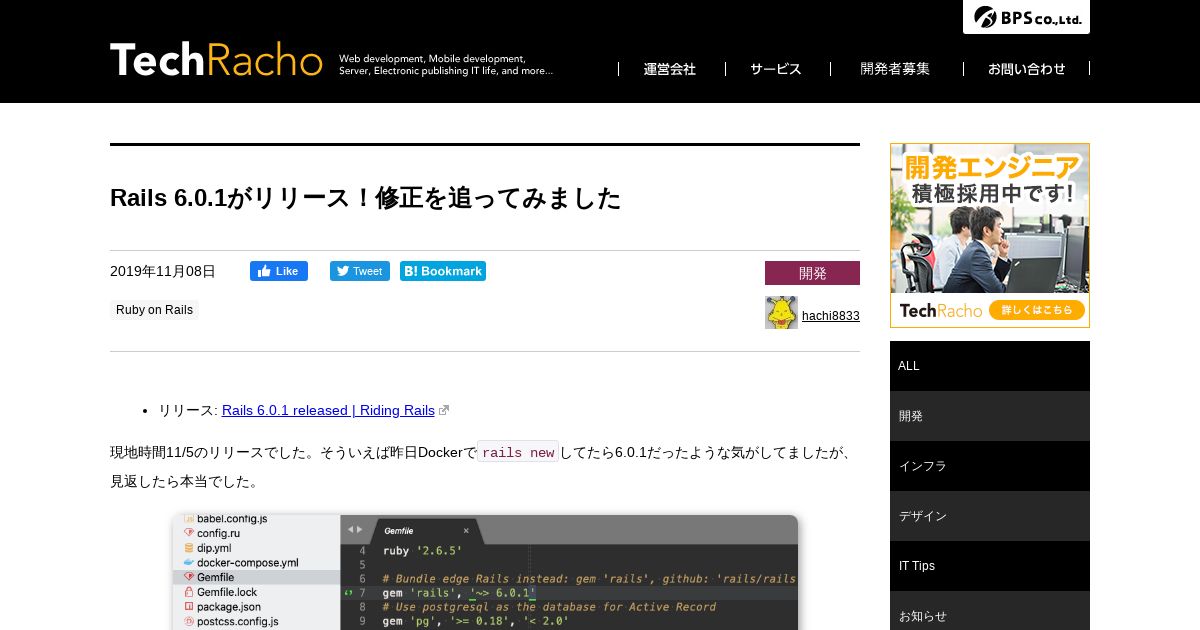
Task: Click the TechRacho site logo
Action: tap(216, 60)
